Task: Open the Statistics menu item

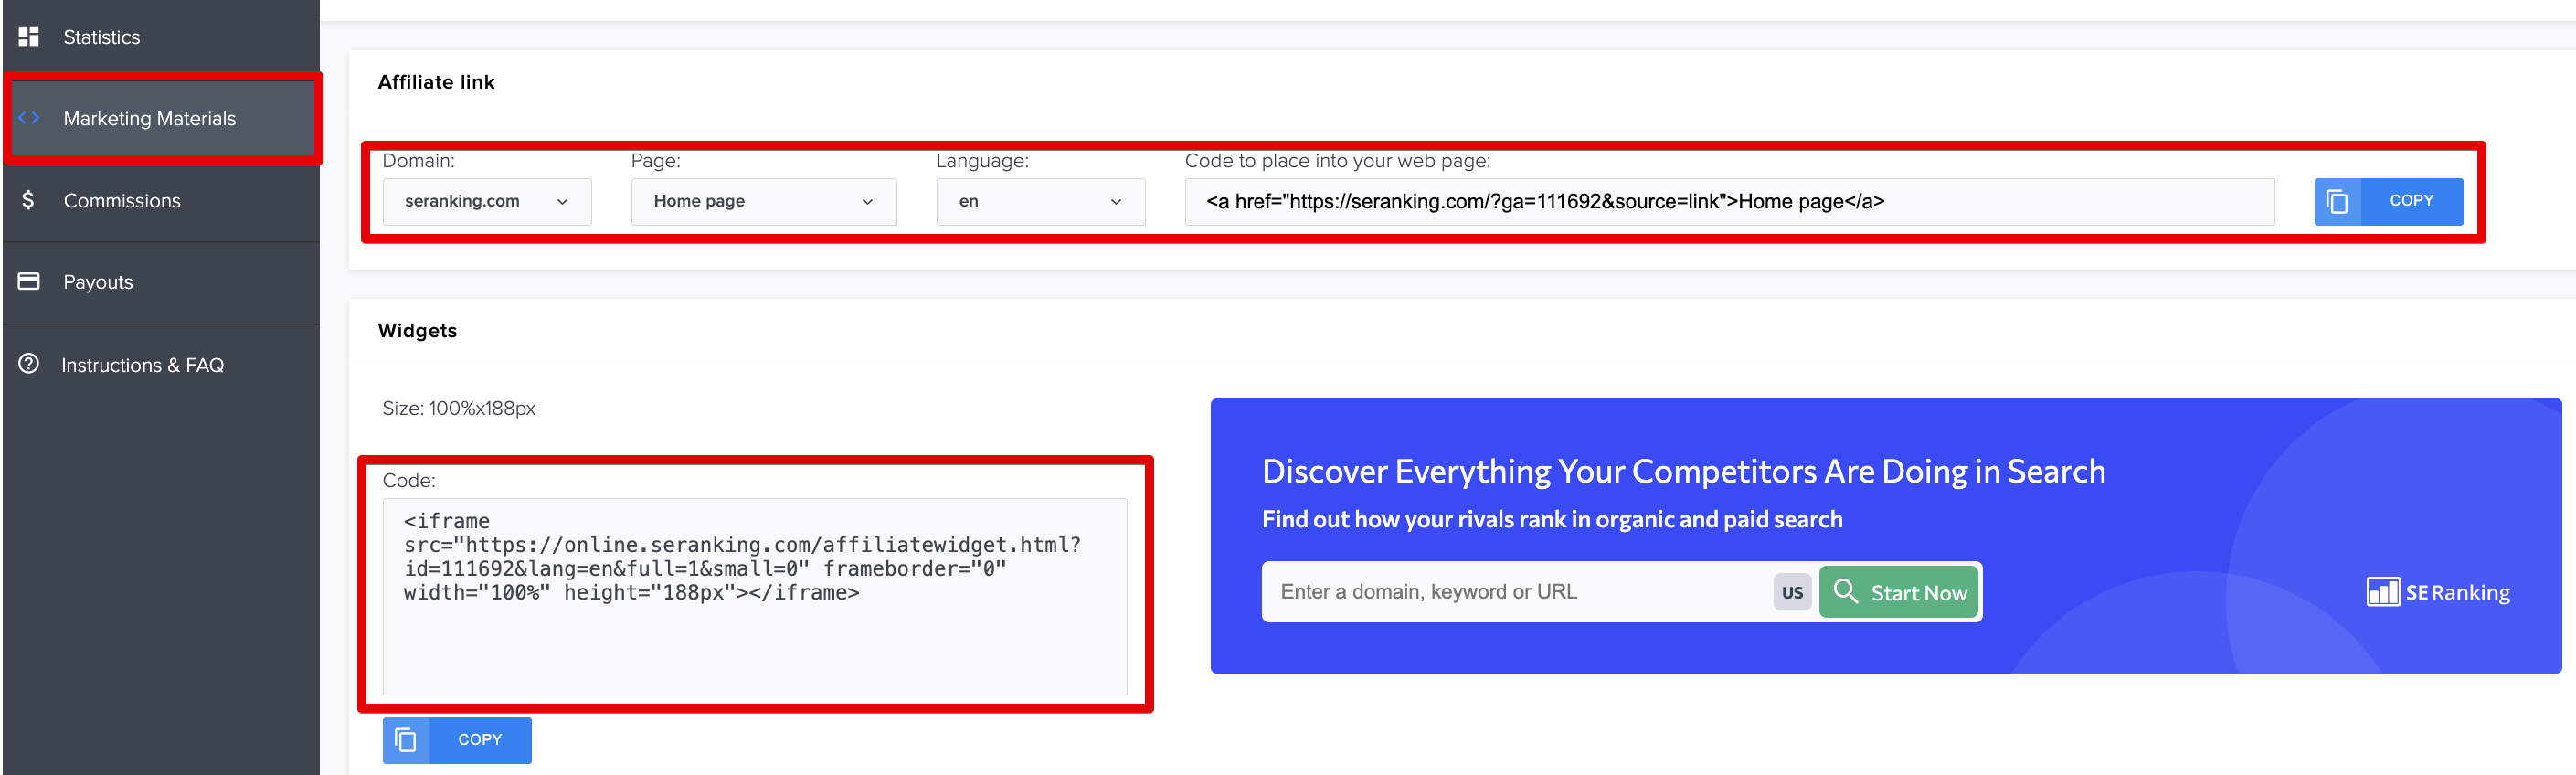Action: pos(162,37)
